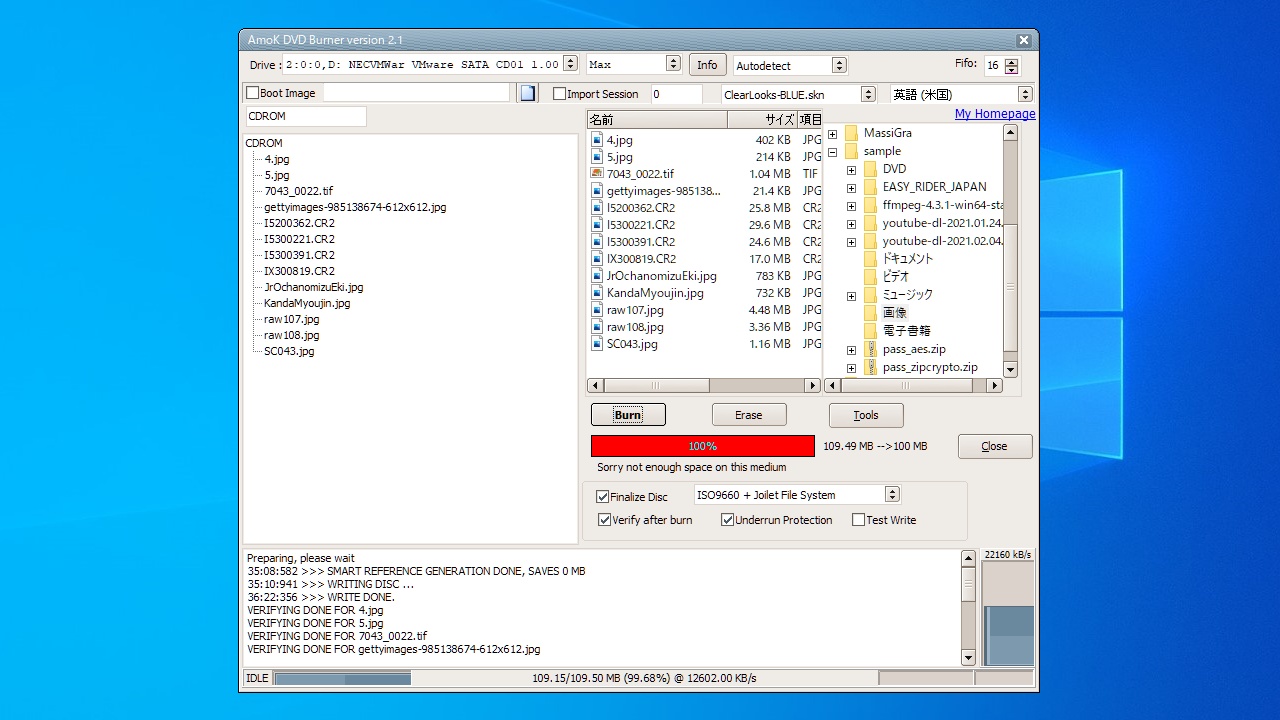Viewport: 1280px width, 720px height.
Task: Click the I5200362.CR2 file icon
Action: pyautogui.click(x=597, y=208)
